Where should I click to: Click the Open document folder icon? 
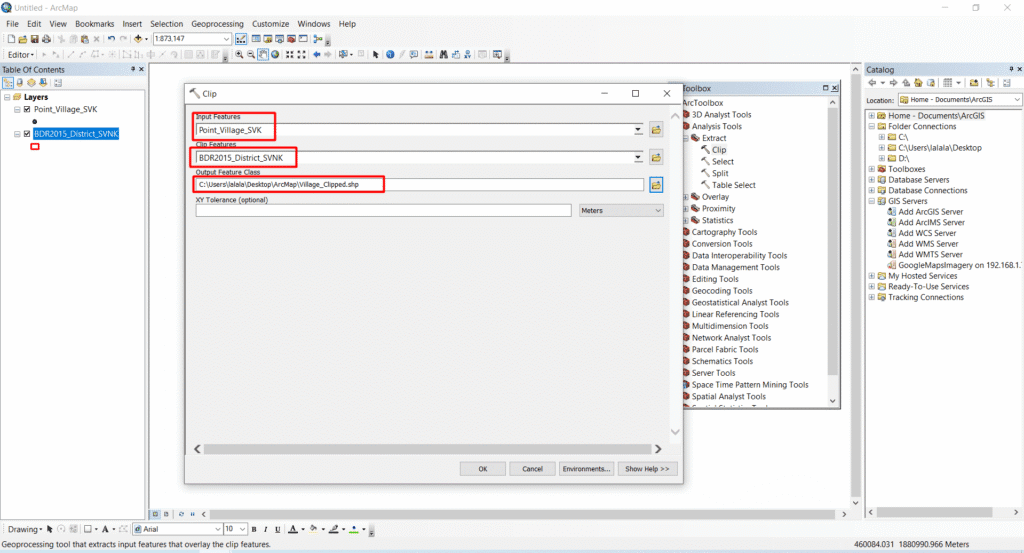click(x=22, y=39)
